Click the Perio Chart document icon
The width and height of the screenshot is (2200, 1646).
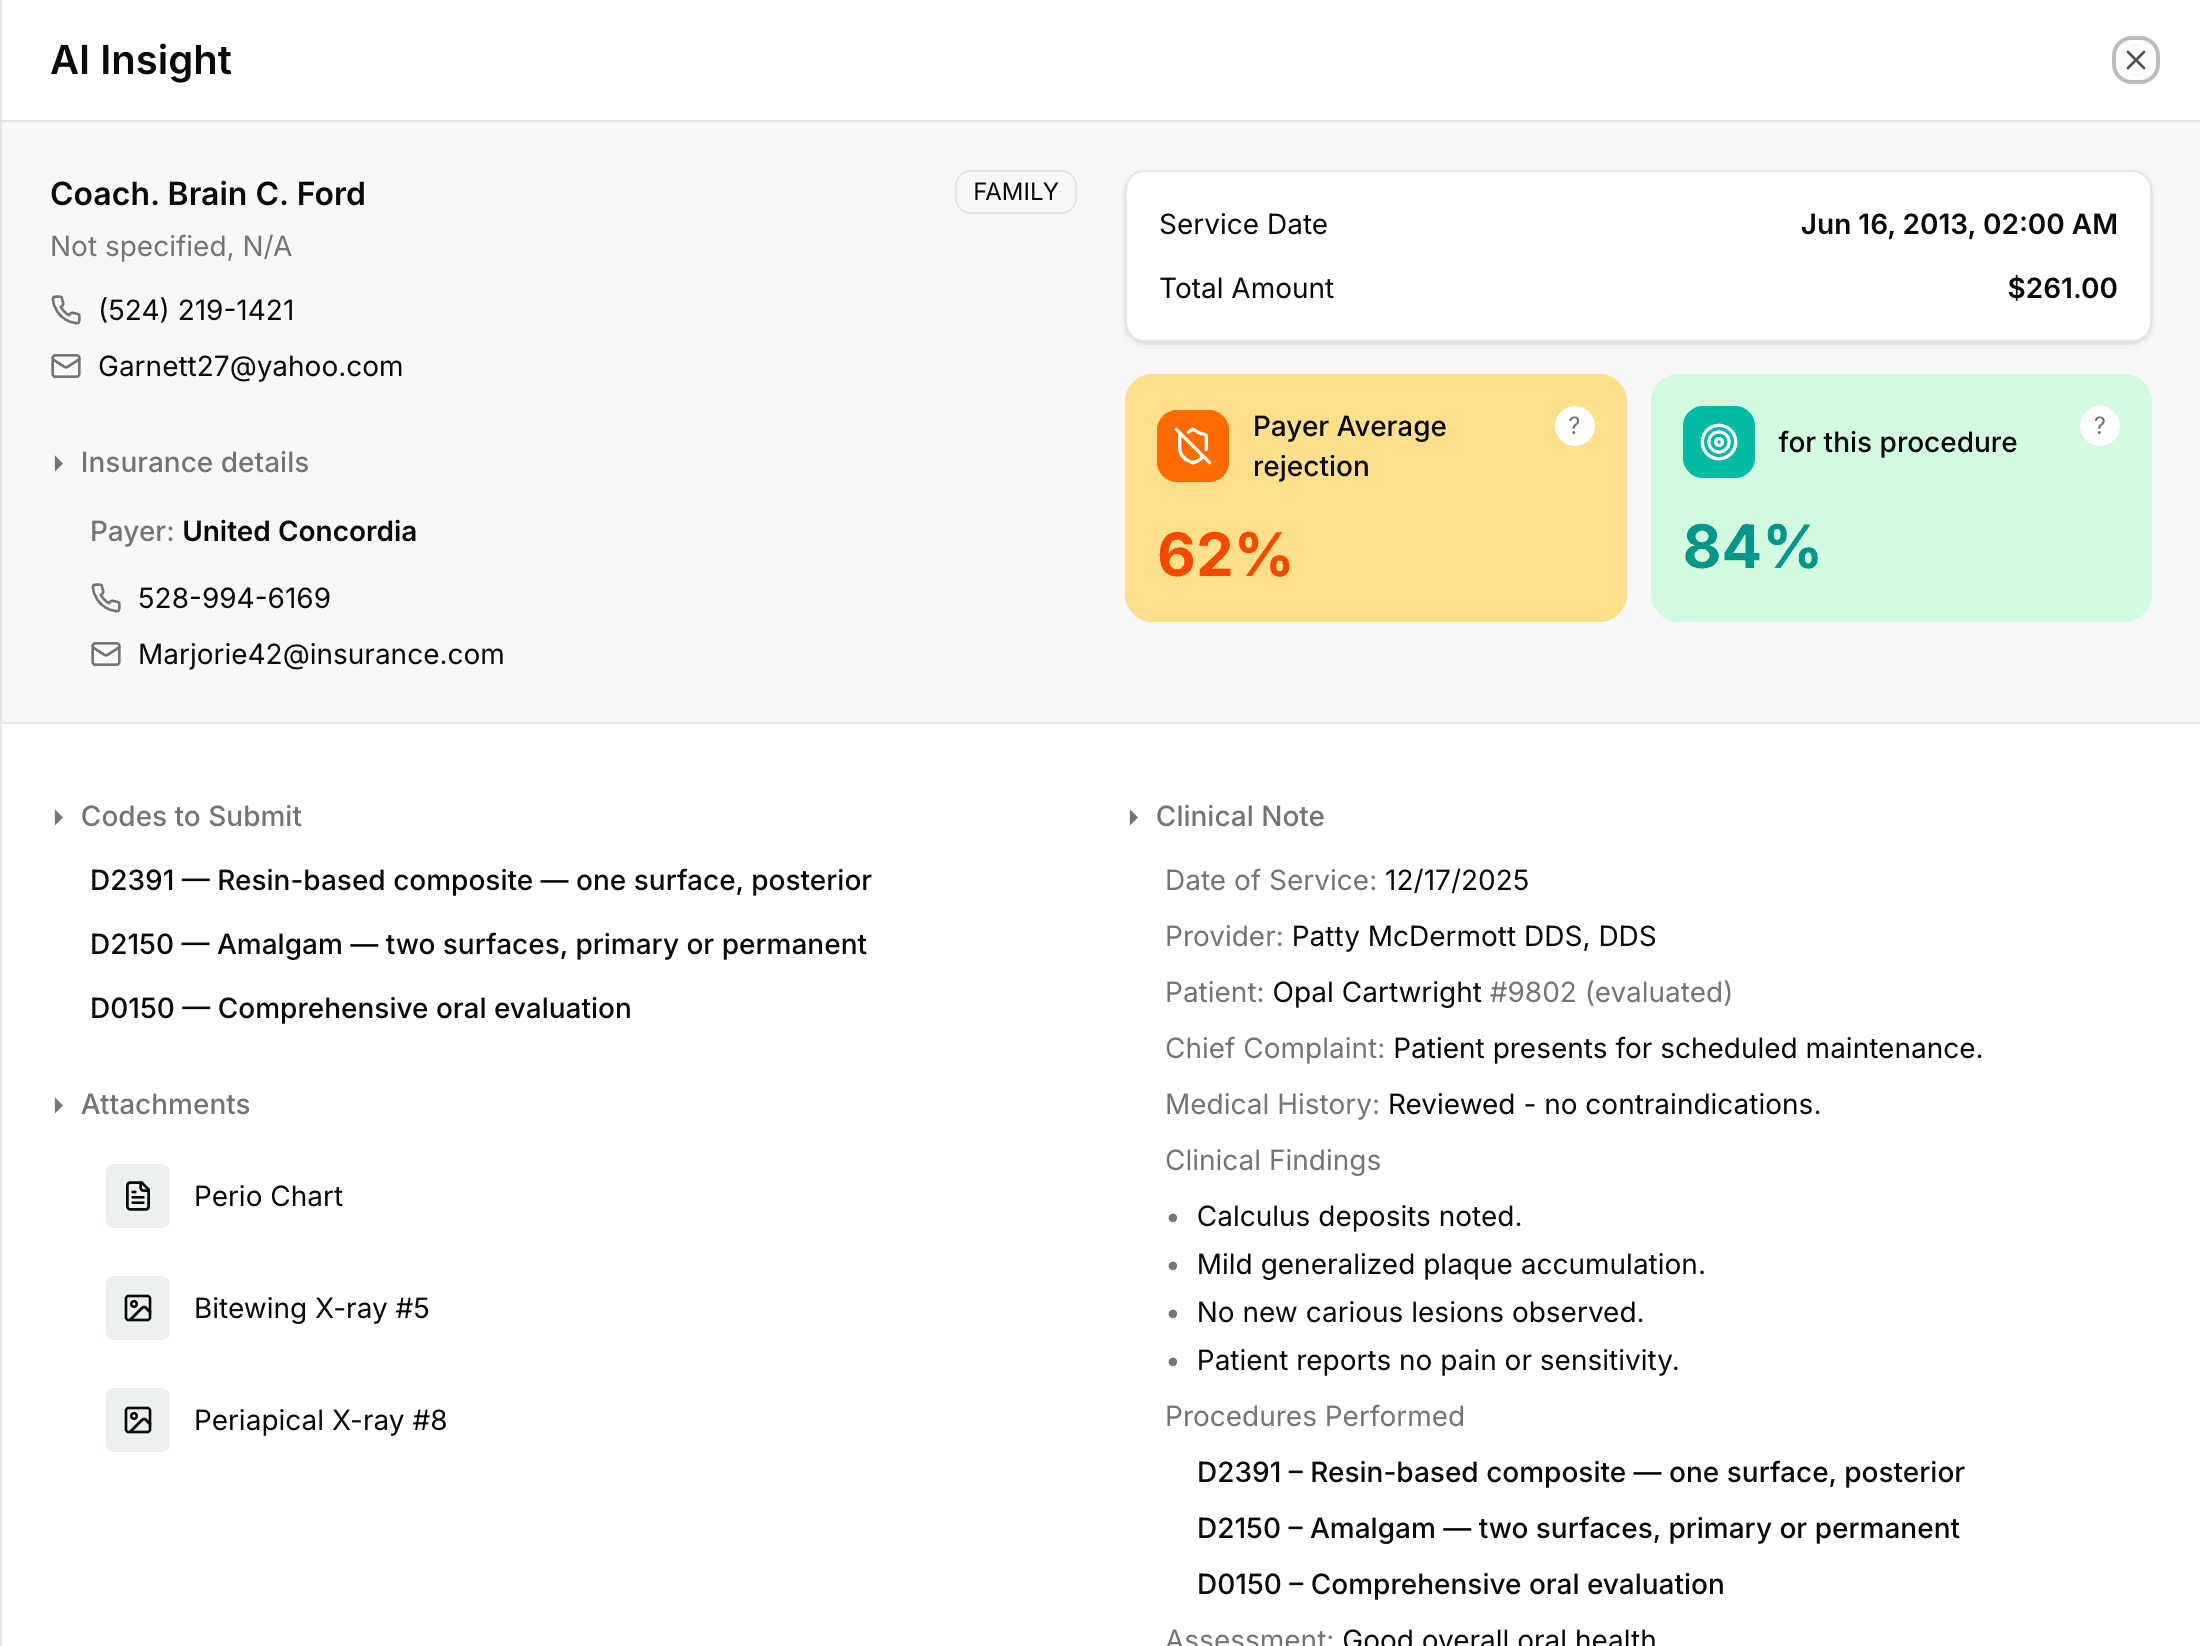pyautogui.click(x=138, y=1196)
